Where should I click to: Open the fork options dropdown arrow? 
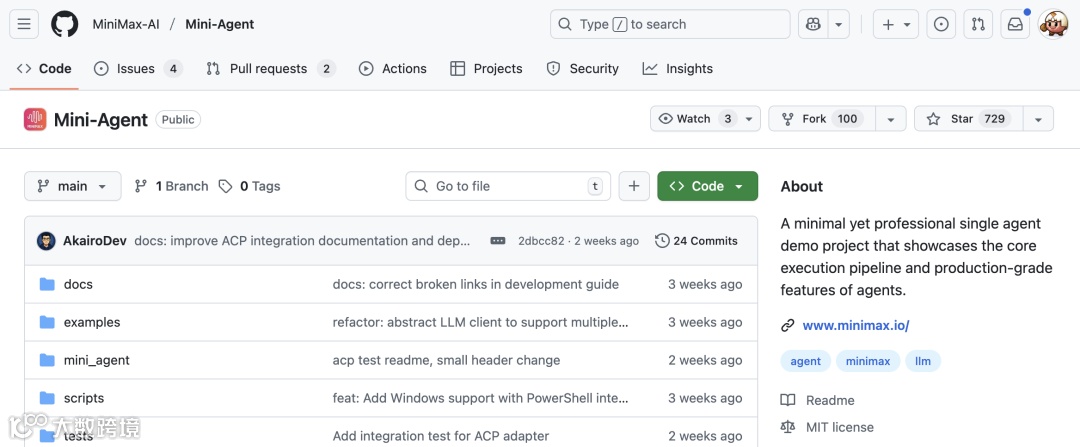[890, 119]
